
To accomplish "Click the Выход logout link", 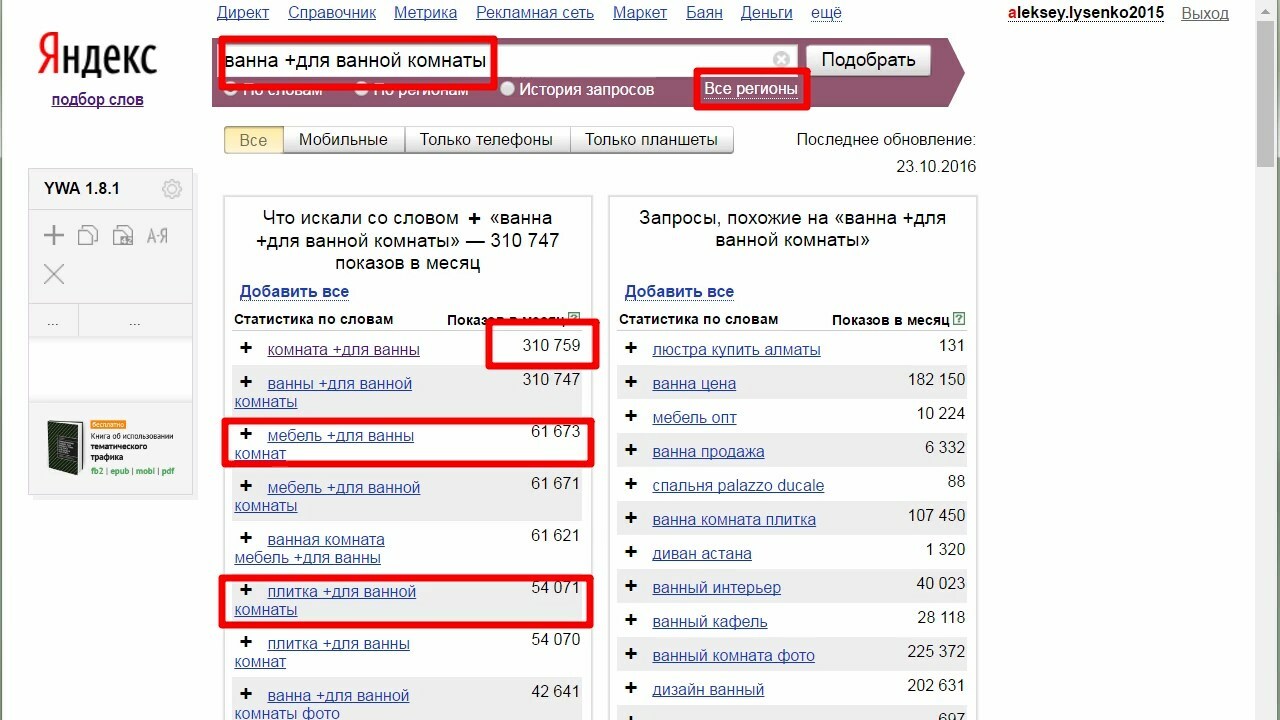I will [1205, 13].
